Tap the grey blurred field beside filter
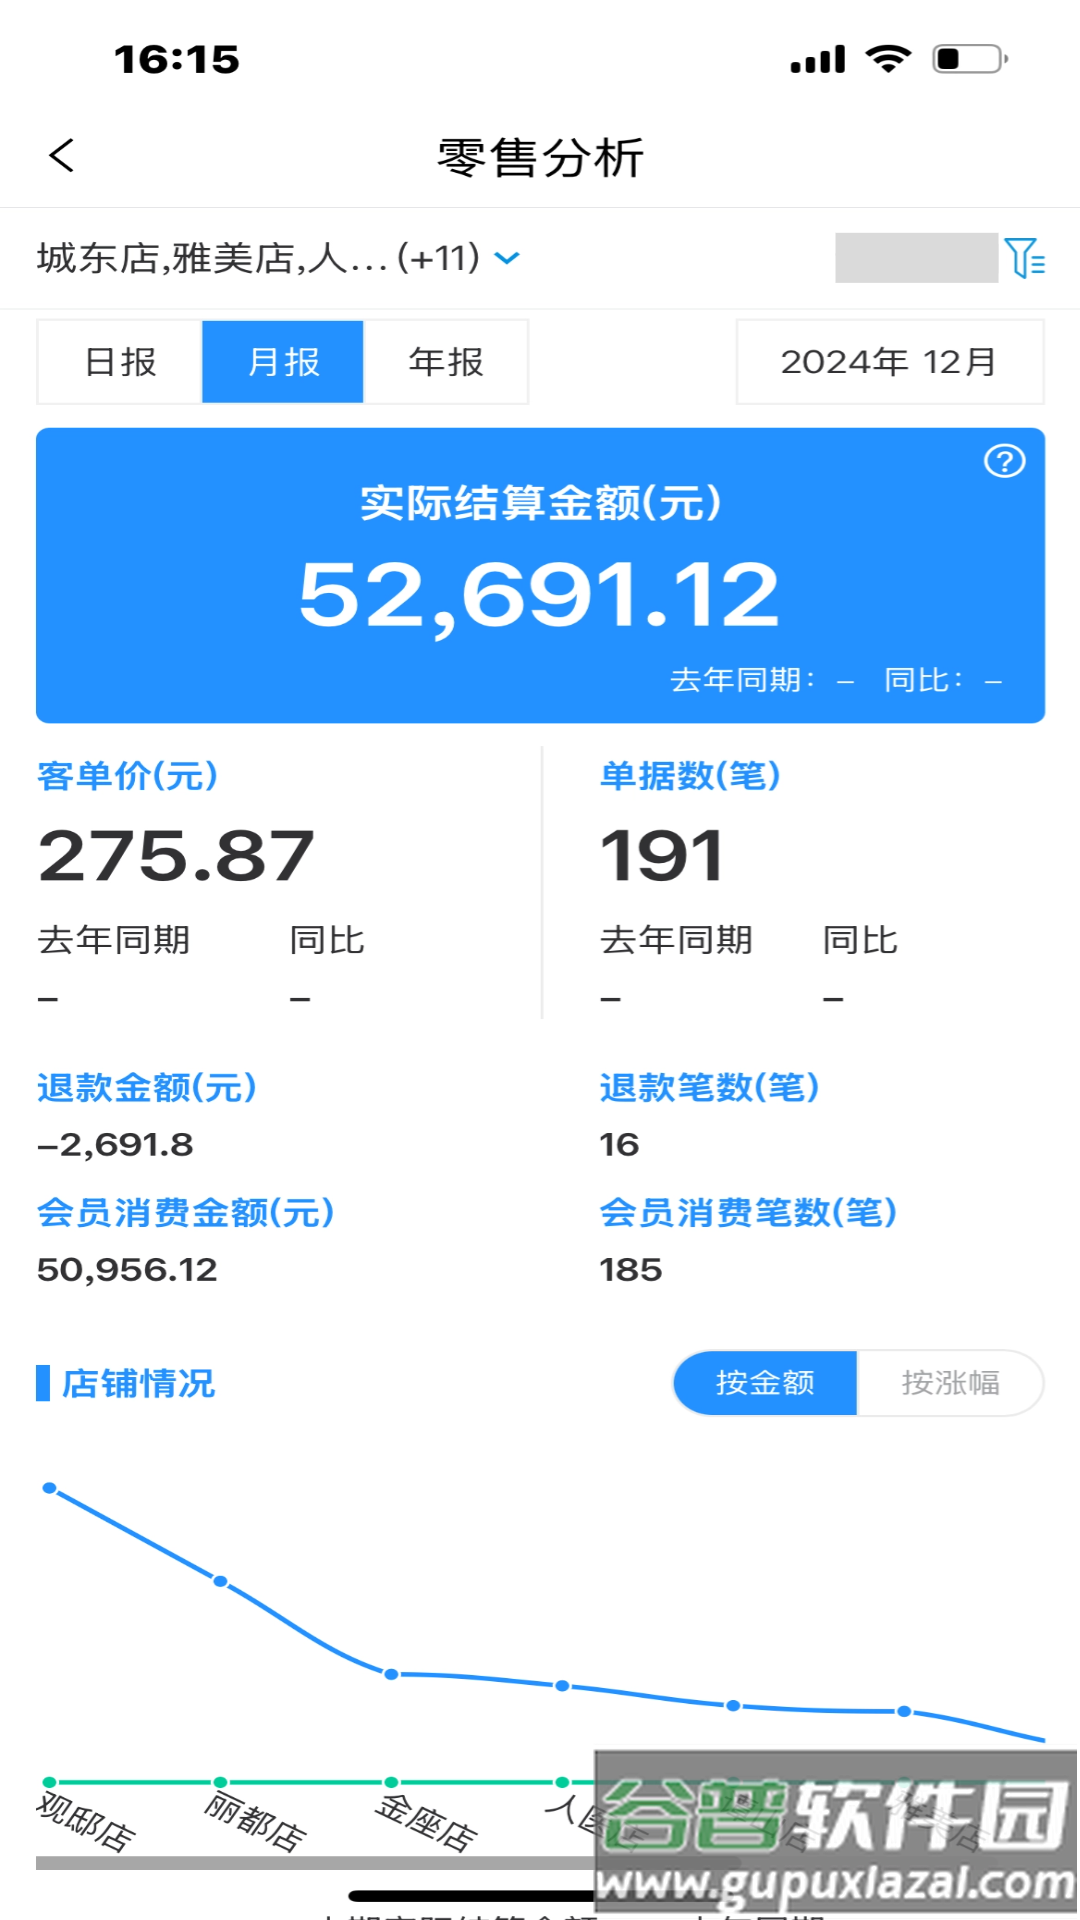 point(916,258)
